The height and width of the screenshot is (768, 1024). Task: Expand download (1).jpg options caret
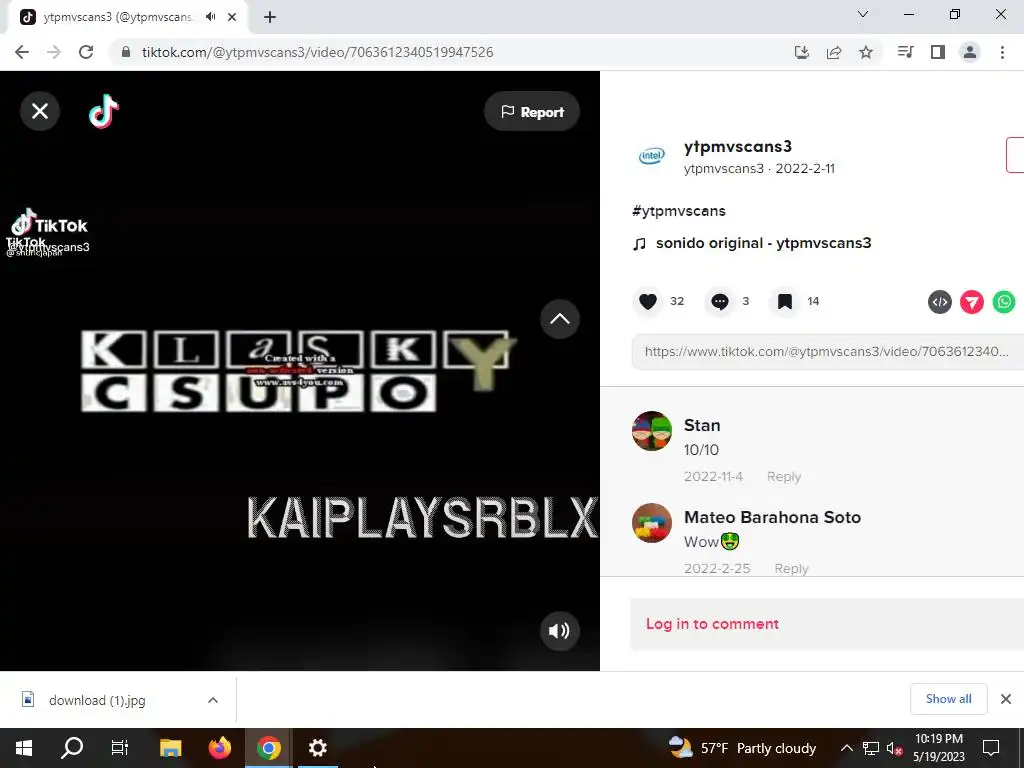point(213,700)
